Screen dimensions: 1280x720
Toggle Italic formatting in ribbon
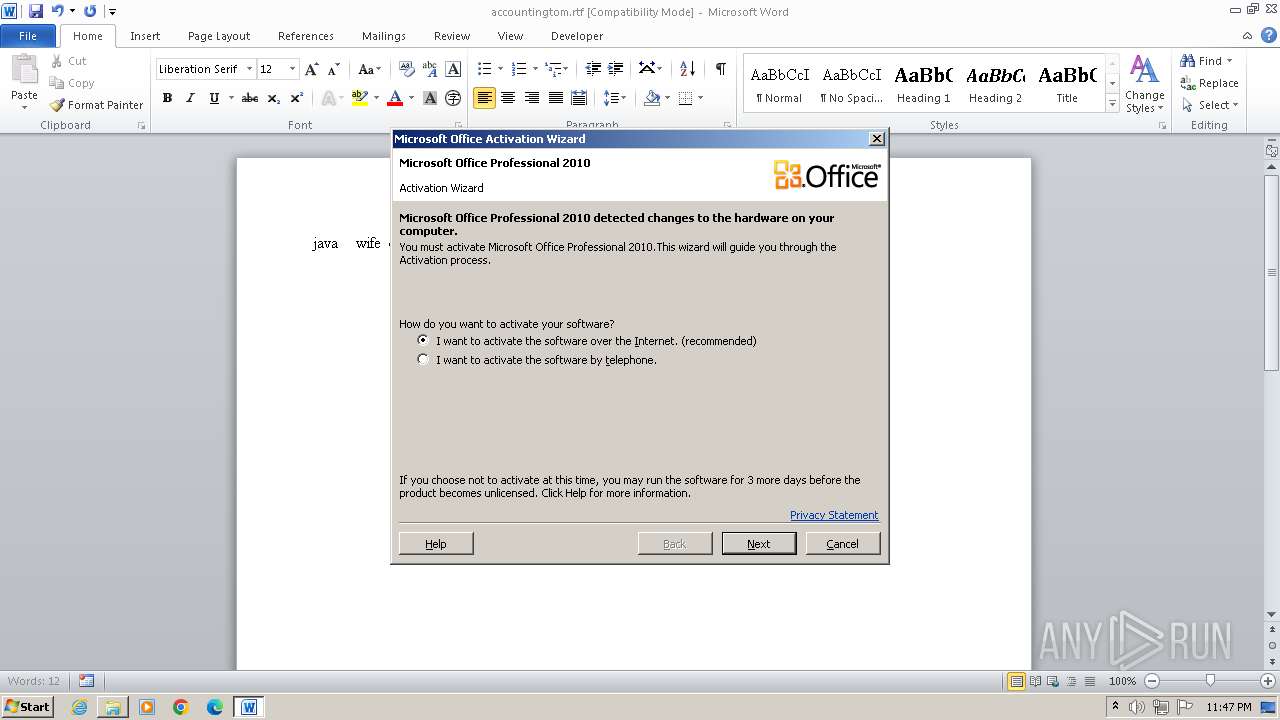coord(190,98)
